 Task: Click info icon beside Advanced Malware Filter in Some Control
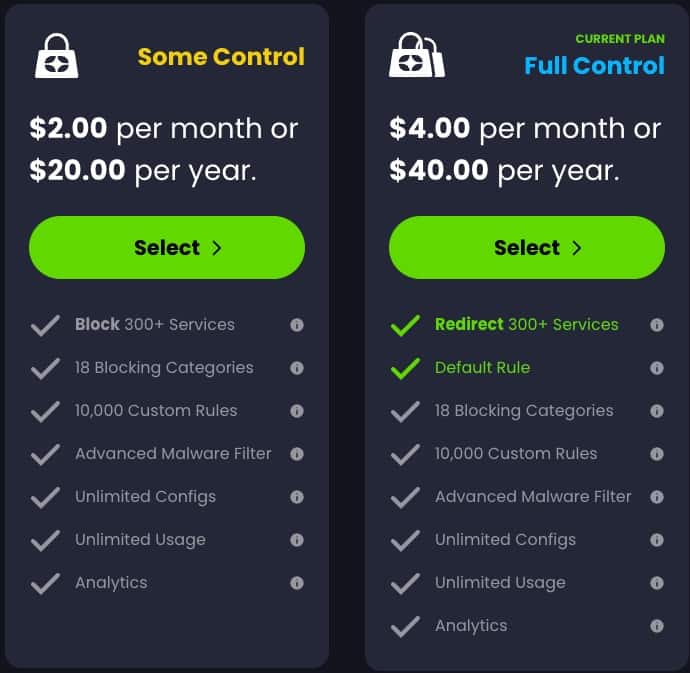pyautogui.click(x=297, y=454)
